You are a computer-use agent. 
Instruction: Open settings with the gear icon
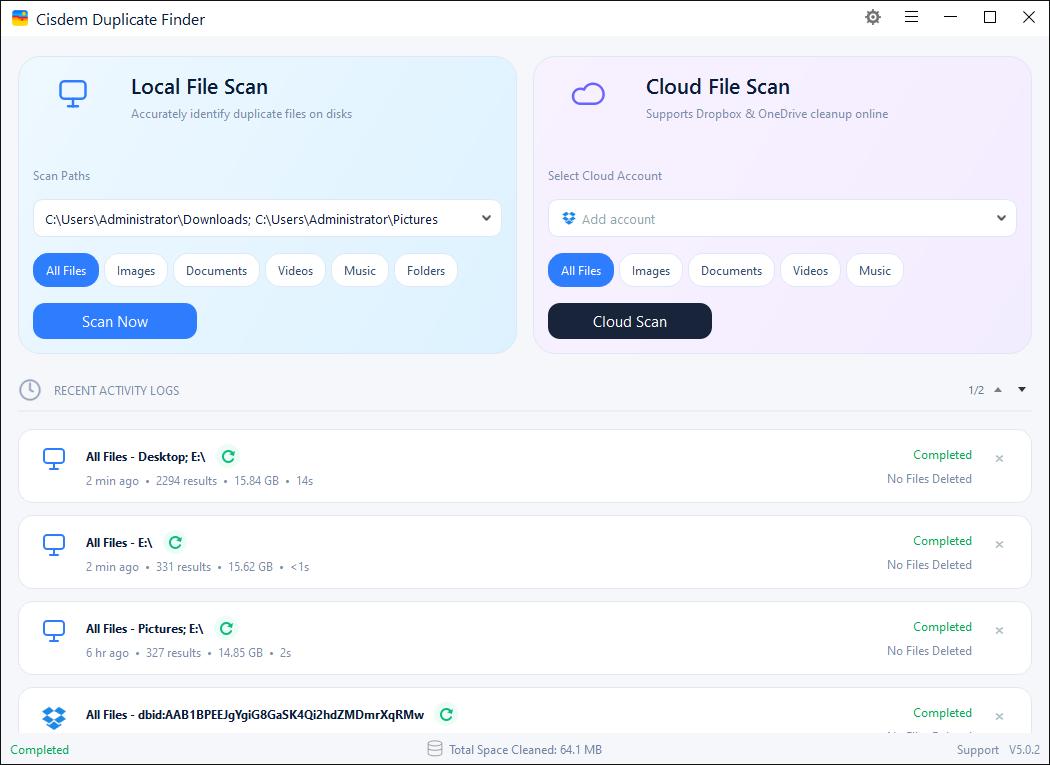pyautogui.click(x=873, y=17)
